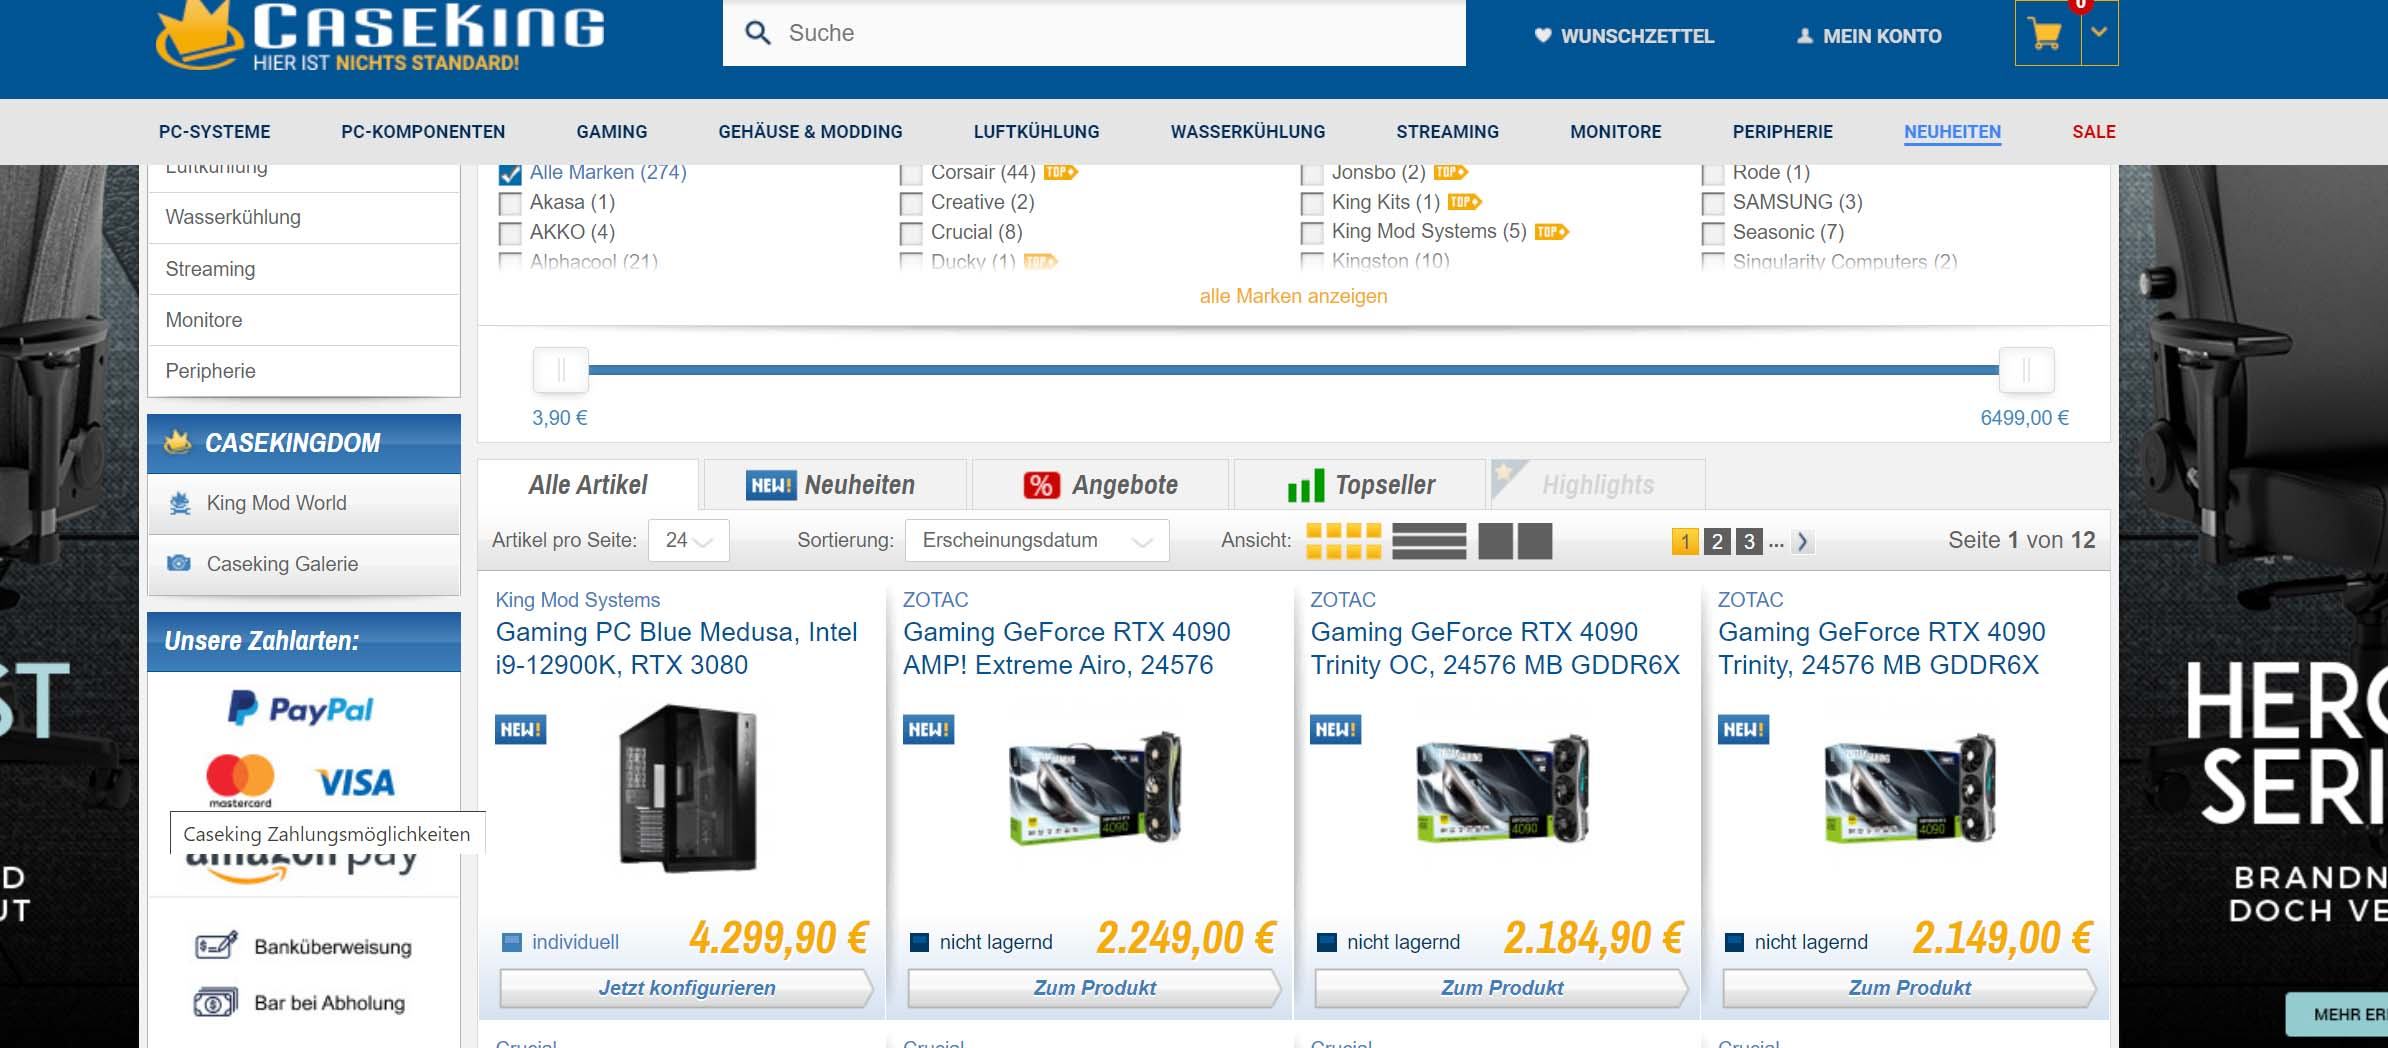This screenshot has width=2388, height=1048.
Task: Open Gaming menu
Action: [612, 132]
